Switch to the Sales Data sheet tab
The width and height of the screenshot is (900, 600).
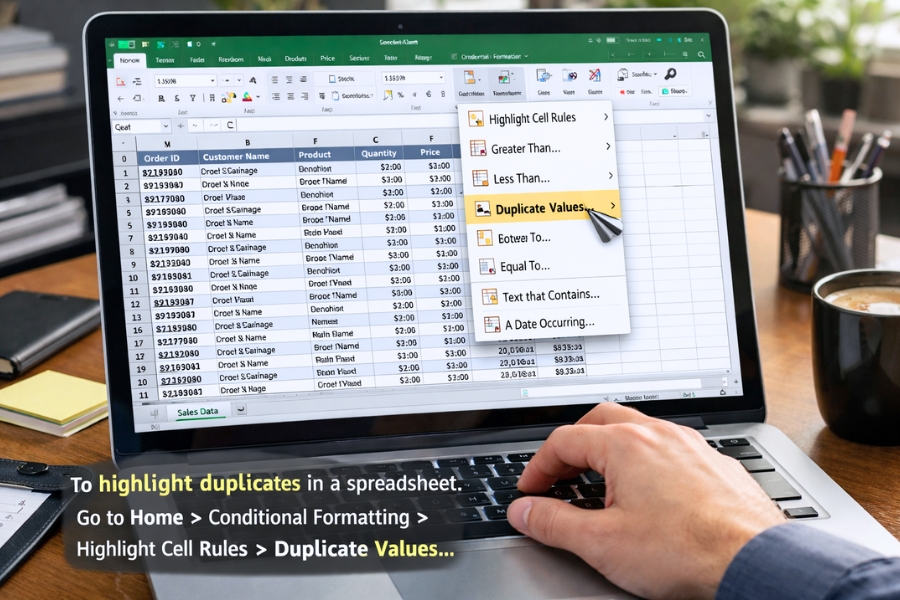pos(196,411)
